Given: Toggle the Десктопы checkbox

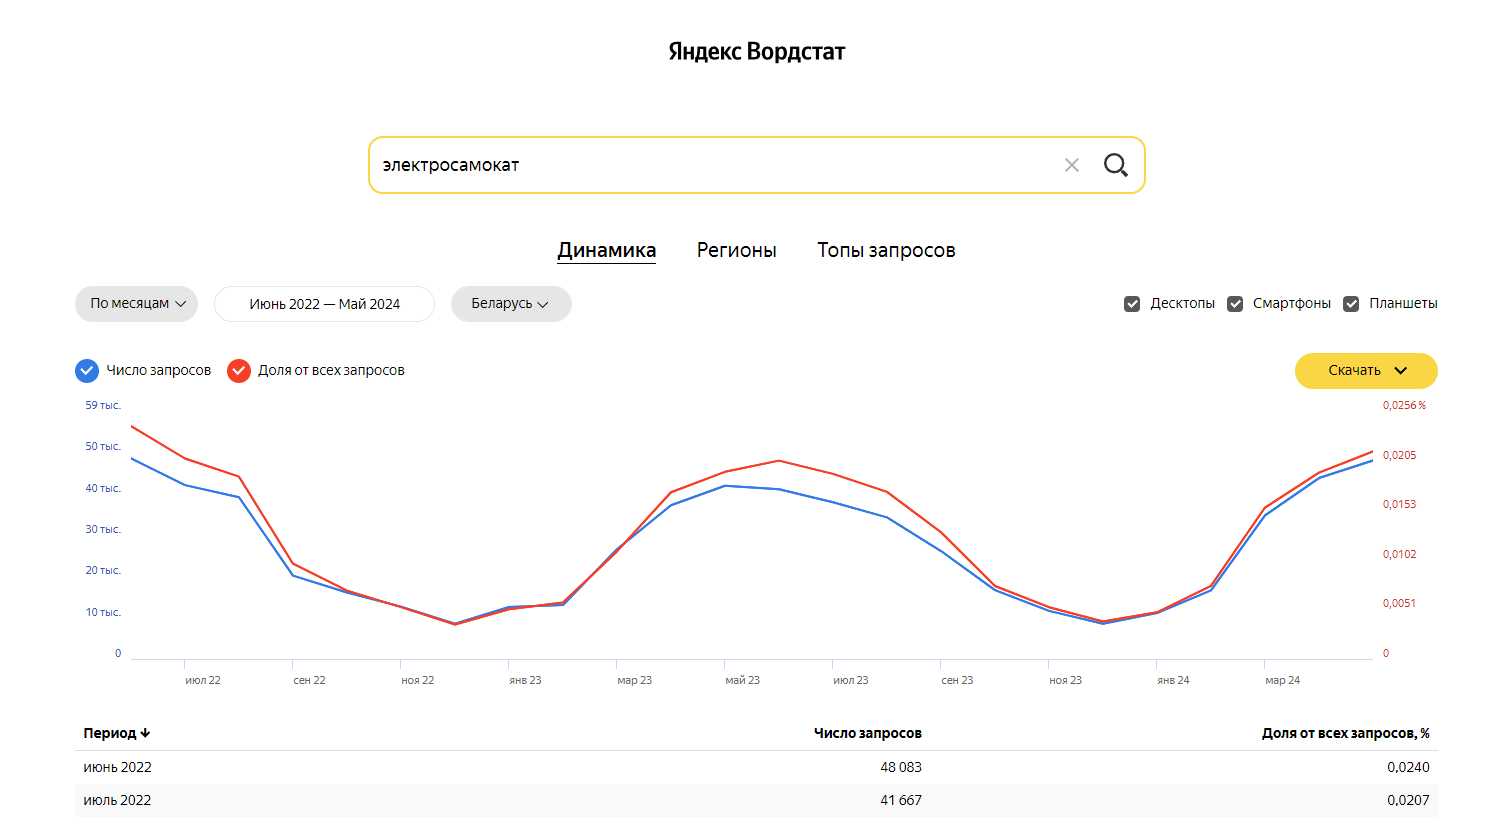Looking at the screenshot, I should click(1132, 304).
